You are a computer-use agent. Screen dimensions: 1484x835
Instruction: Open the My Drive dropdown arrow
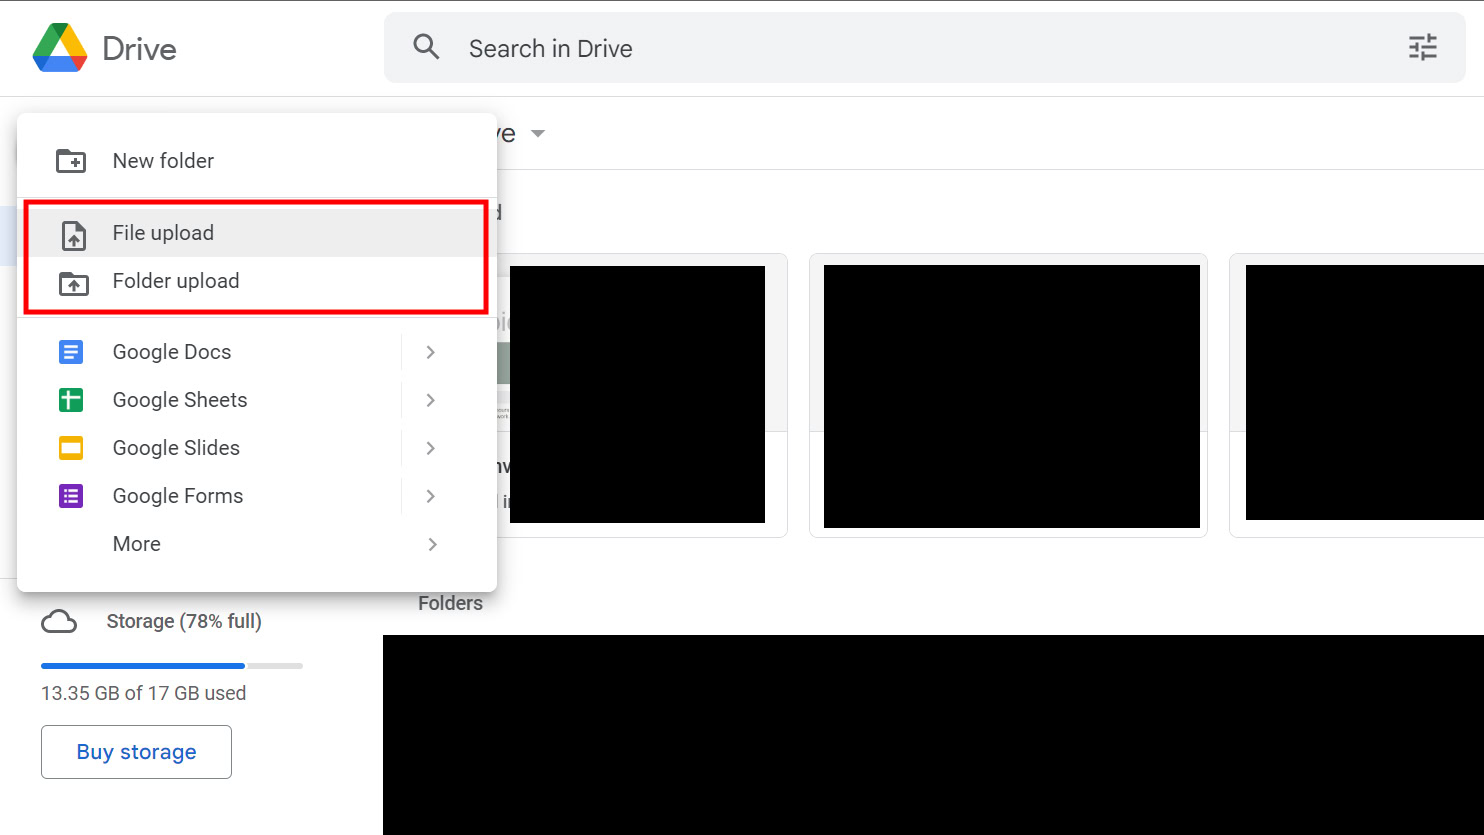pos(538,134)
